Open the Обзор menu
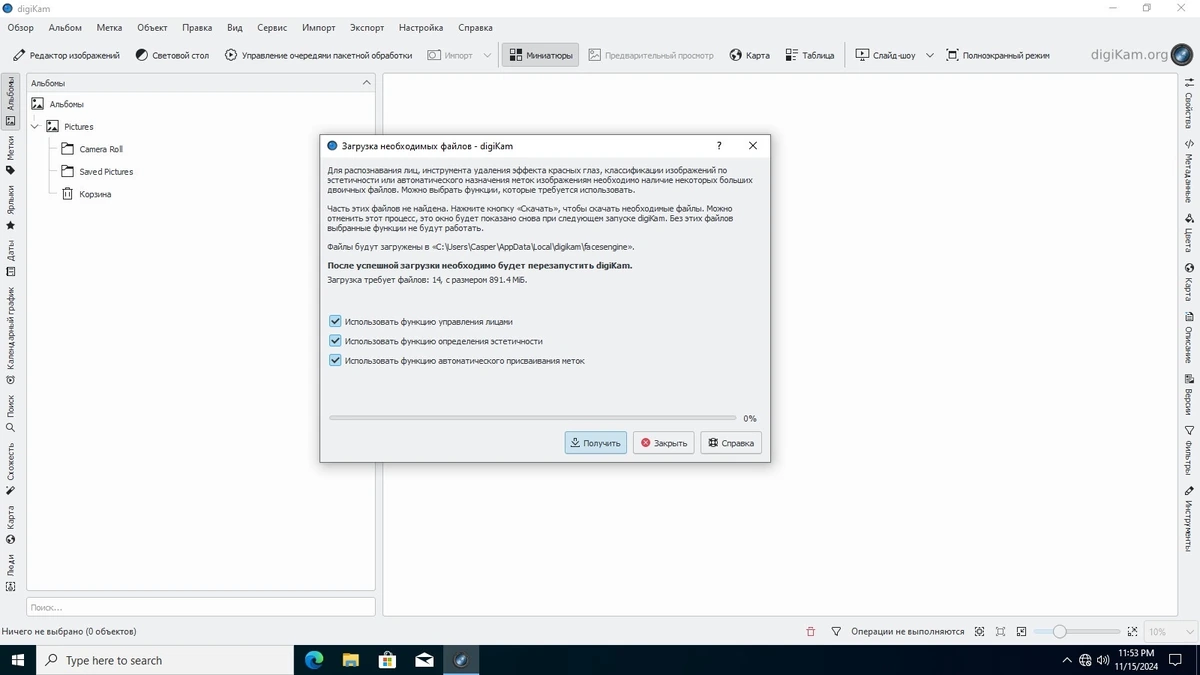The height and width of the screenshot is (675, 1200). click(x=20, y=27)
